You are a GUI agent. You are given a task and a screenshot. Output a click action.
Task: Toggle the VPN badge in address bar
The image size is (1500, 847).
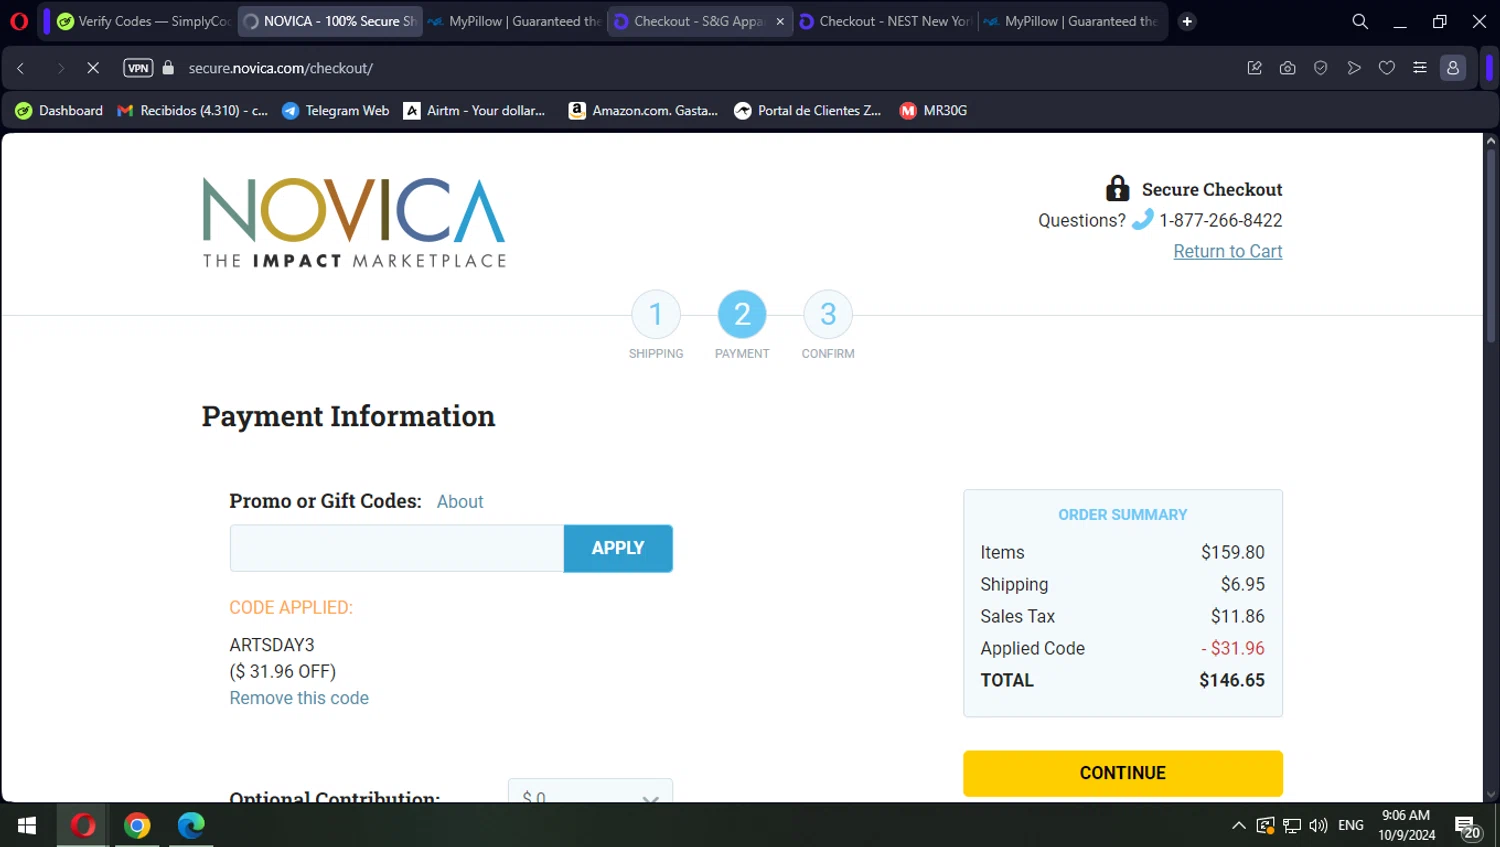coord(138,68)
